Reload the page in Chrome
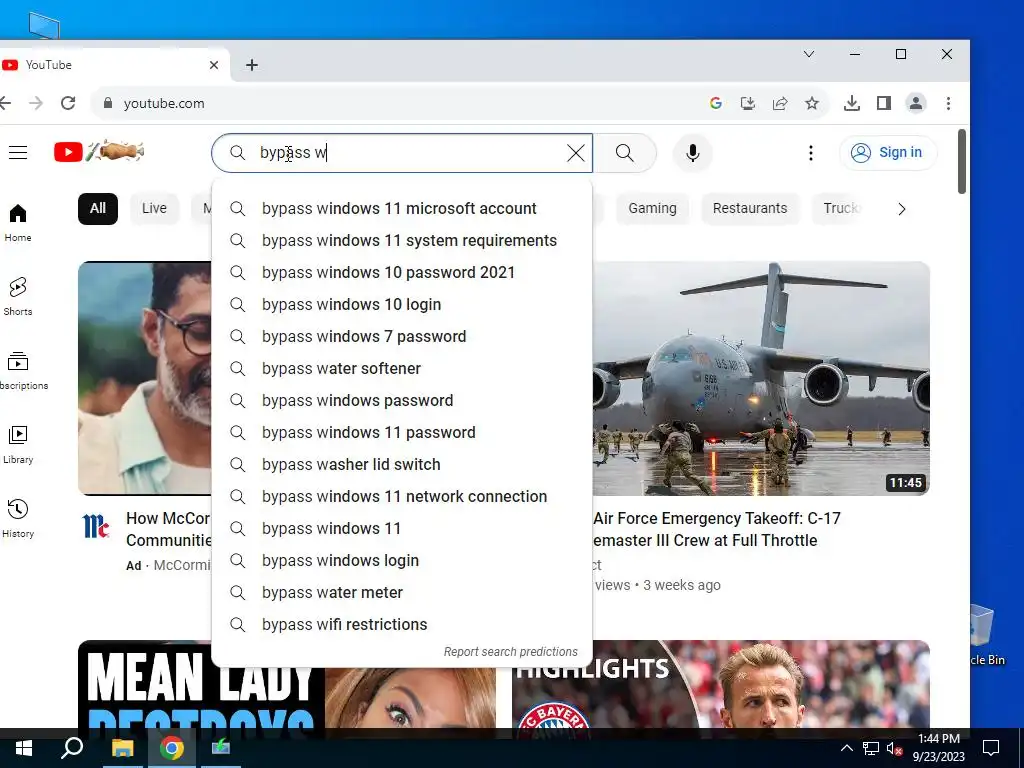The image size is (1024, 768). coord(68,103)
